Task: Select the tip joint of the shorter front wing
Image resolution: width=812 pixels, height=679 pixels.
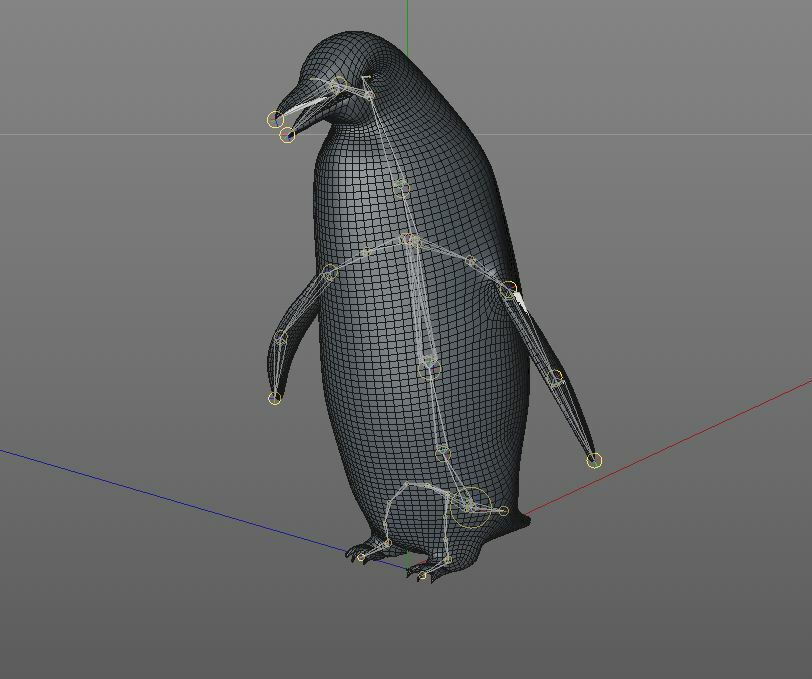Action: click(274, 398)
